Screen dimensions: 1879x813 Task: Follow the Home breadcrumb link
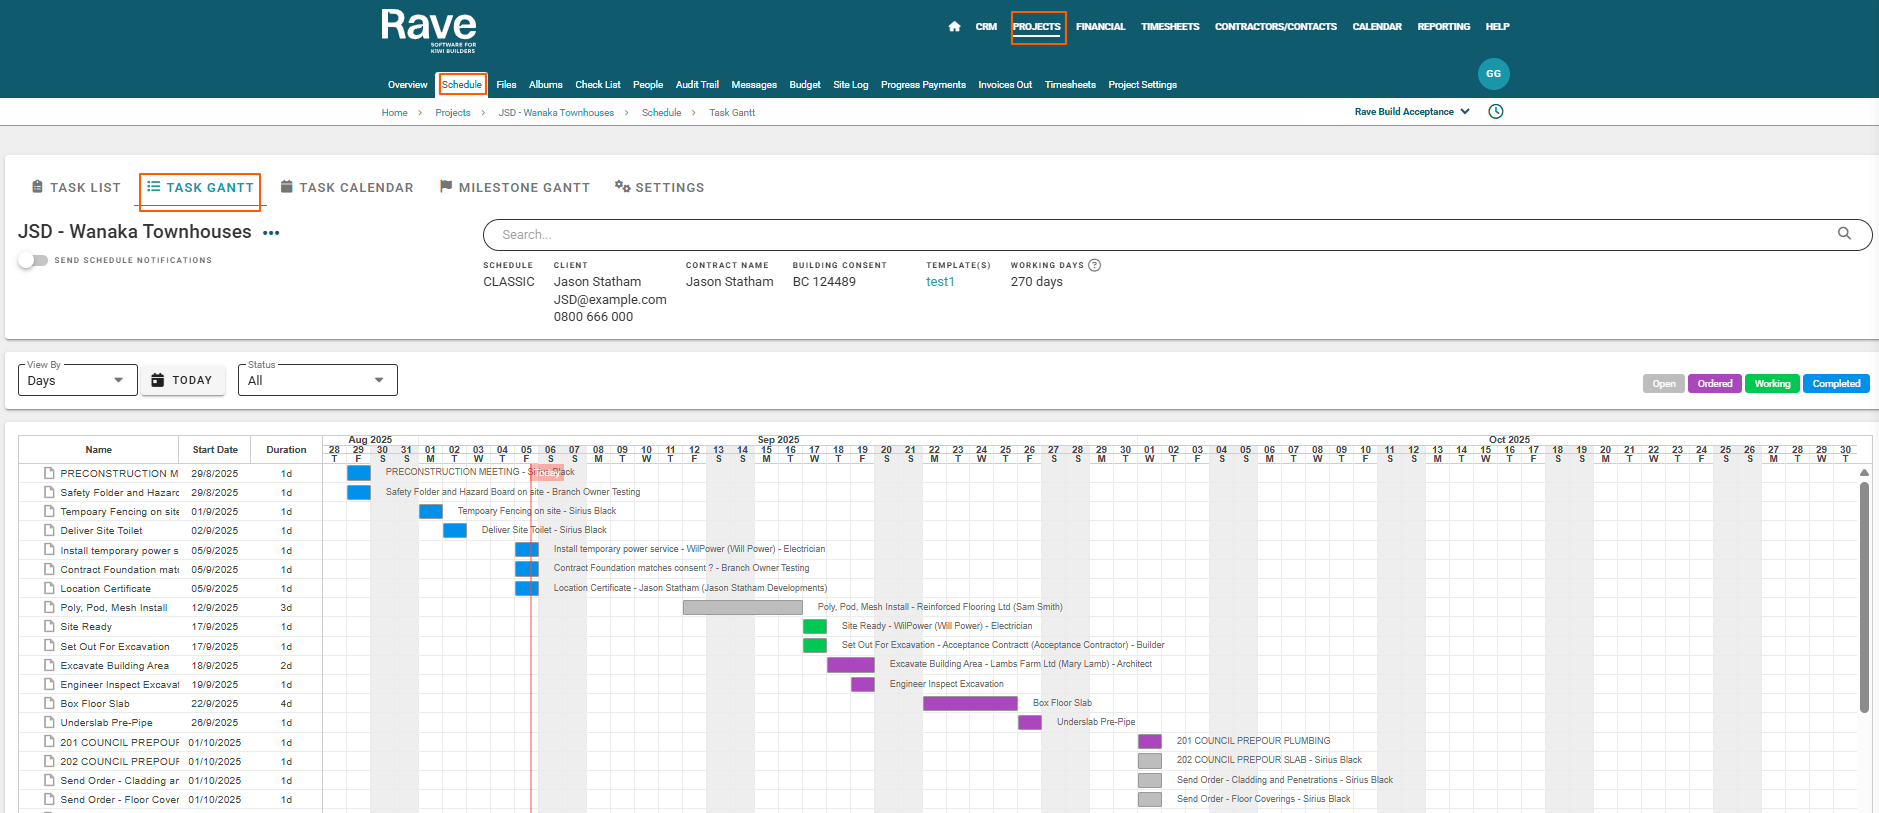394,113
